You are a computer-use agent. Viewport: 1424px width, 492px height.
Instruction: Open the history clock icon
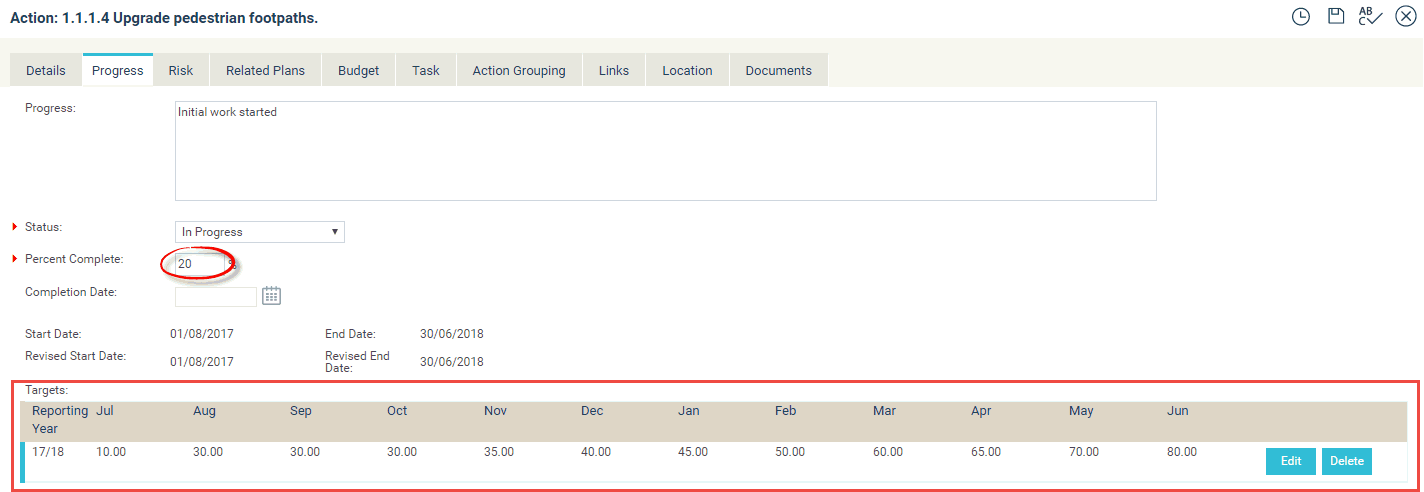pyautogui.click(x=1300, y=16)
